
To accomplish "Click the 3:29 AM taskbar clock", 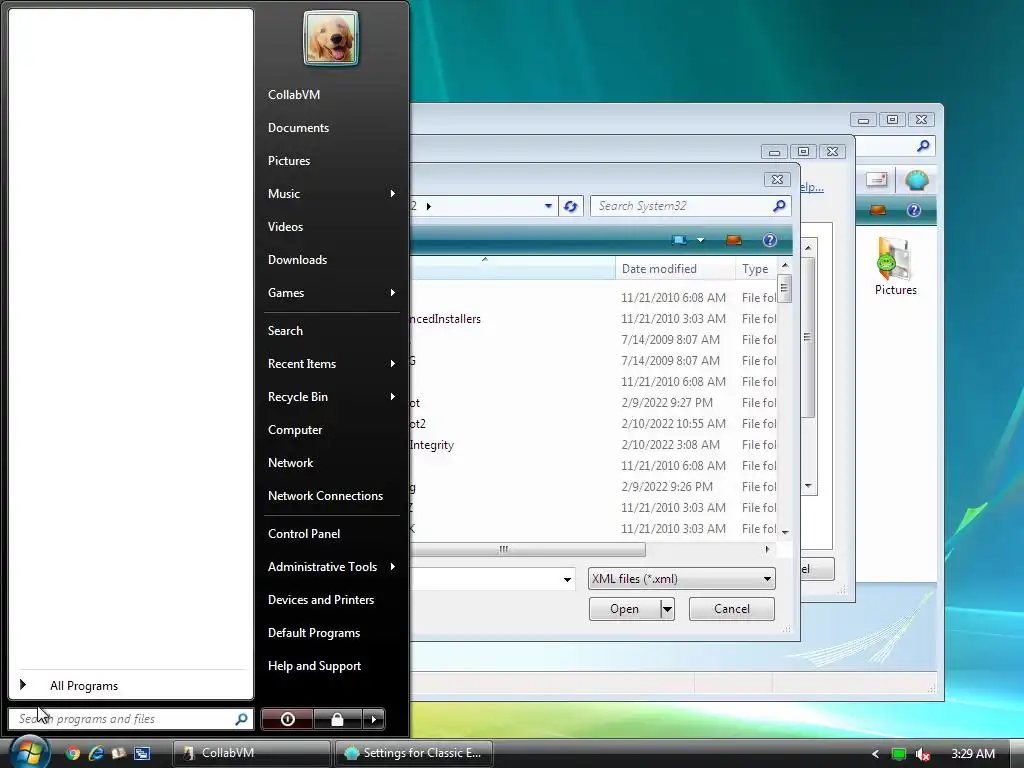I will [x=973, y=754].
